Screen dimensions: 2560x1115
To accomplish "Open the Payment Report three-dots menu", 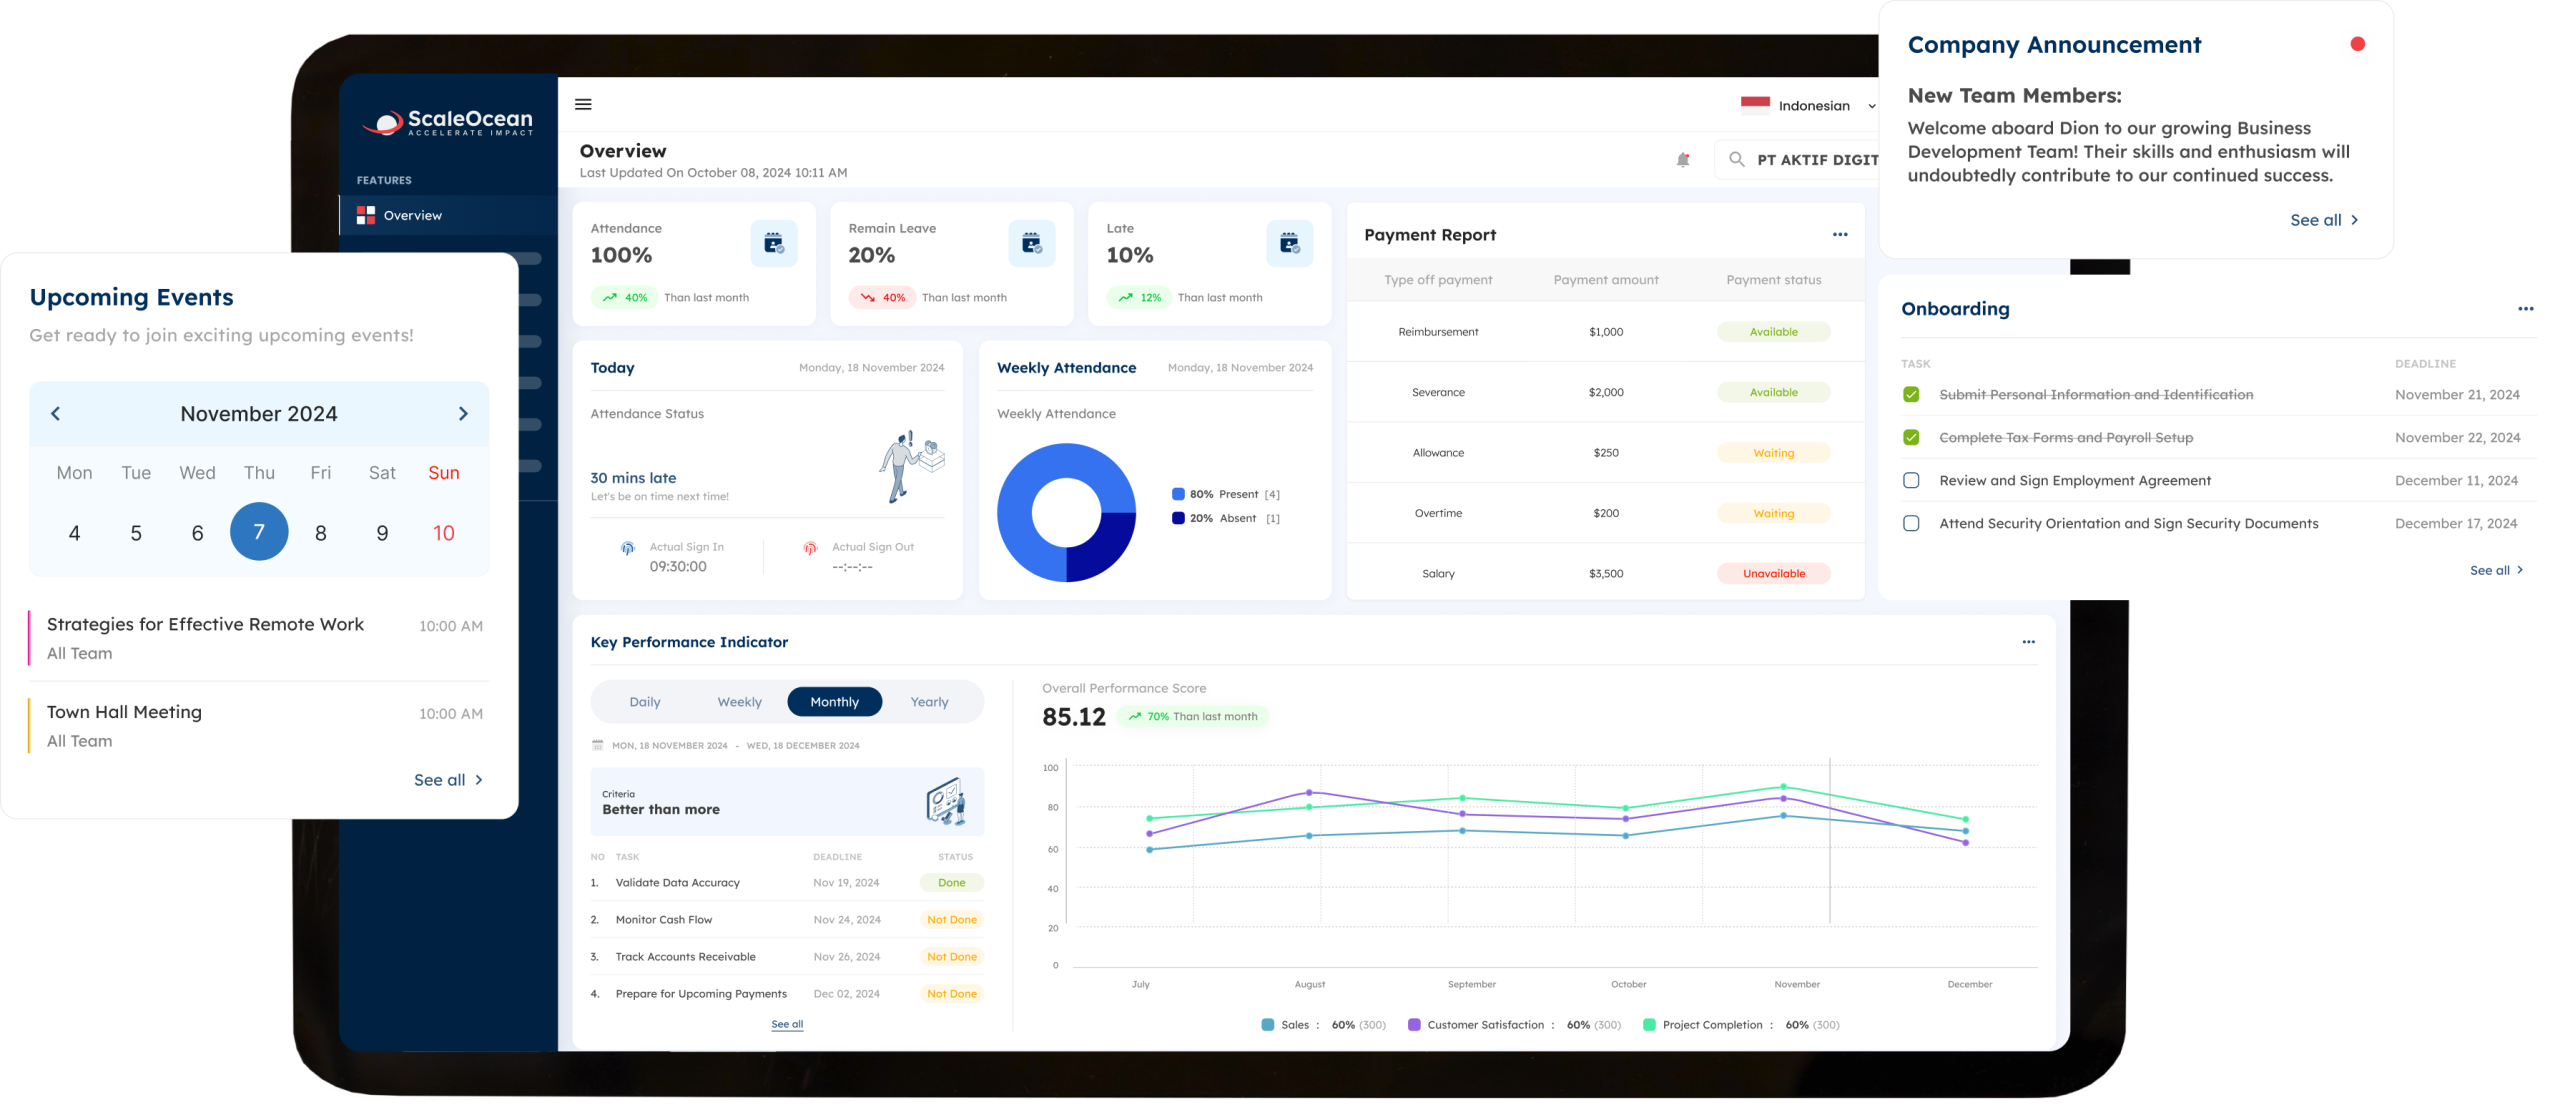I will [1840, 235].
